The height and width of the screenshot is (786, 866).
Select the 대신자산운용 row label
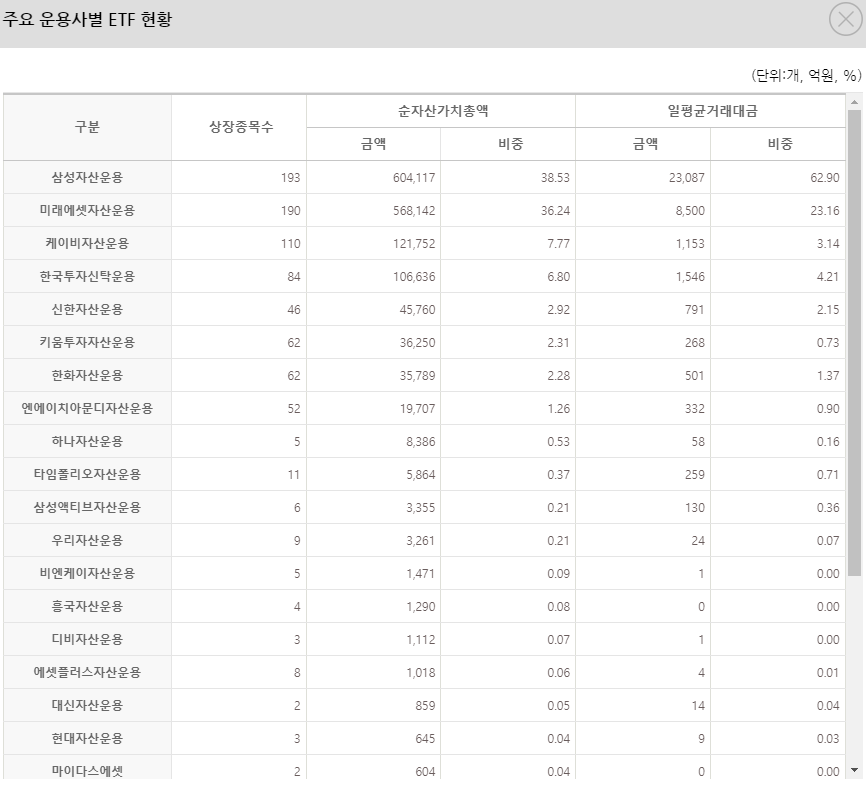click(87, 705)
